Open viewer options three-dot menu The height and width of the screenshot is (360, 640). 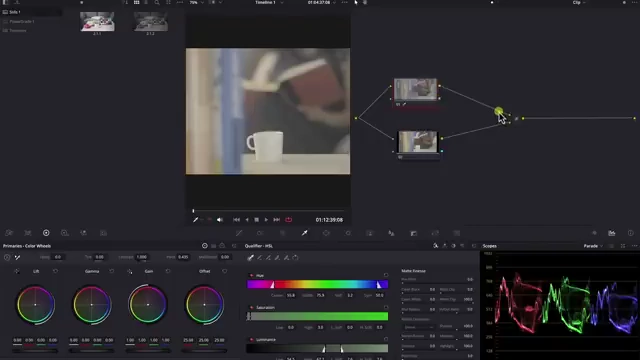[x=345, y=2]
